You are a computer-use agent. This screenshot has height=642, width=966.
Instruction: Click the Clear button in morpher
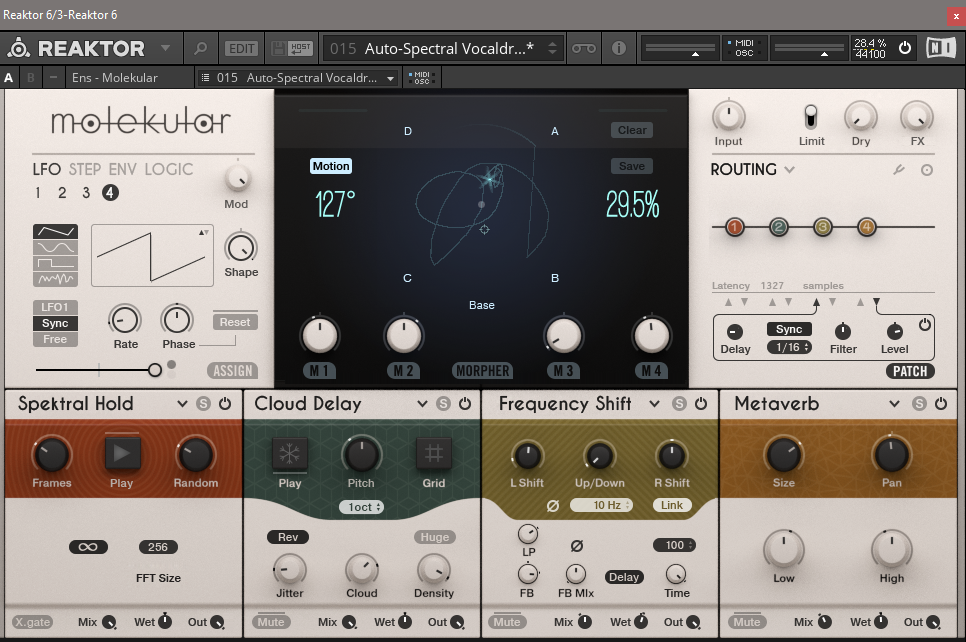tap(631, 130)
